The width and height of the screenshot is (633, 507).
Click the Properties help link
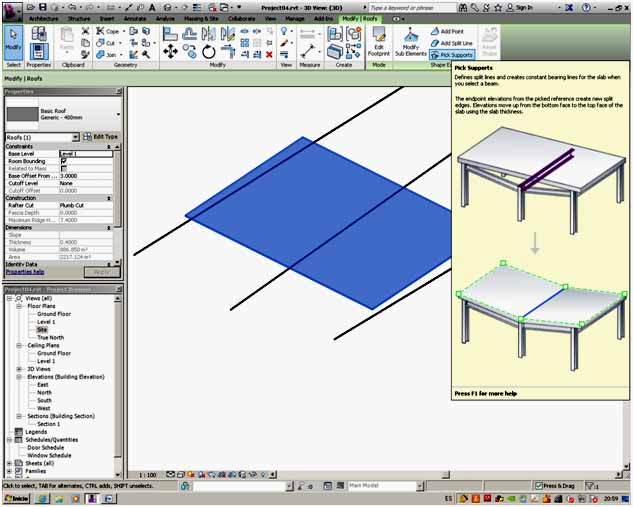point(25,271)
